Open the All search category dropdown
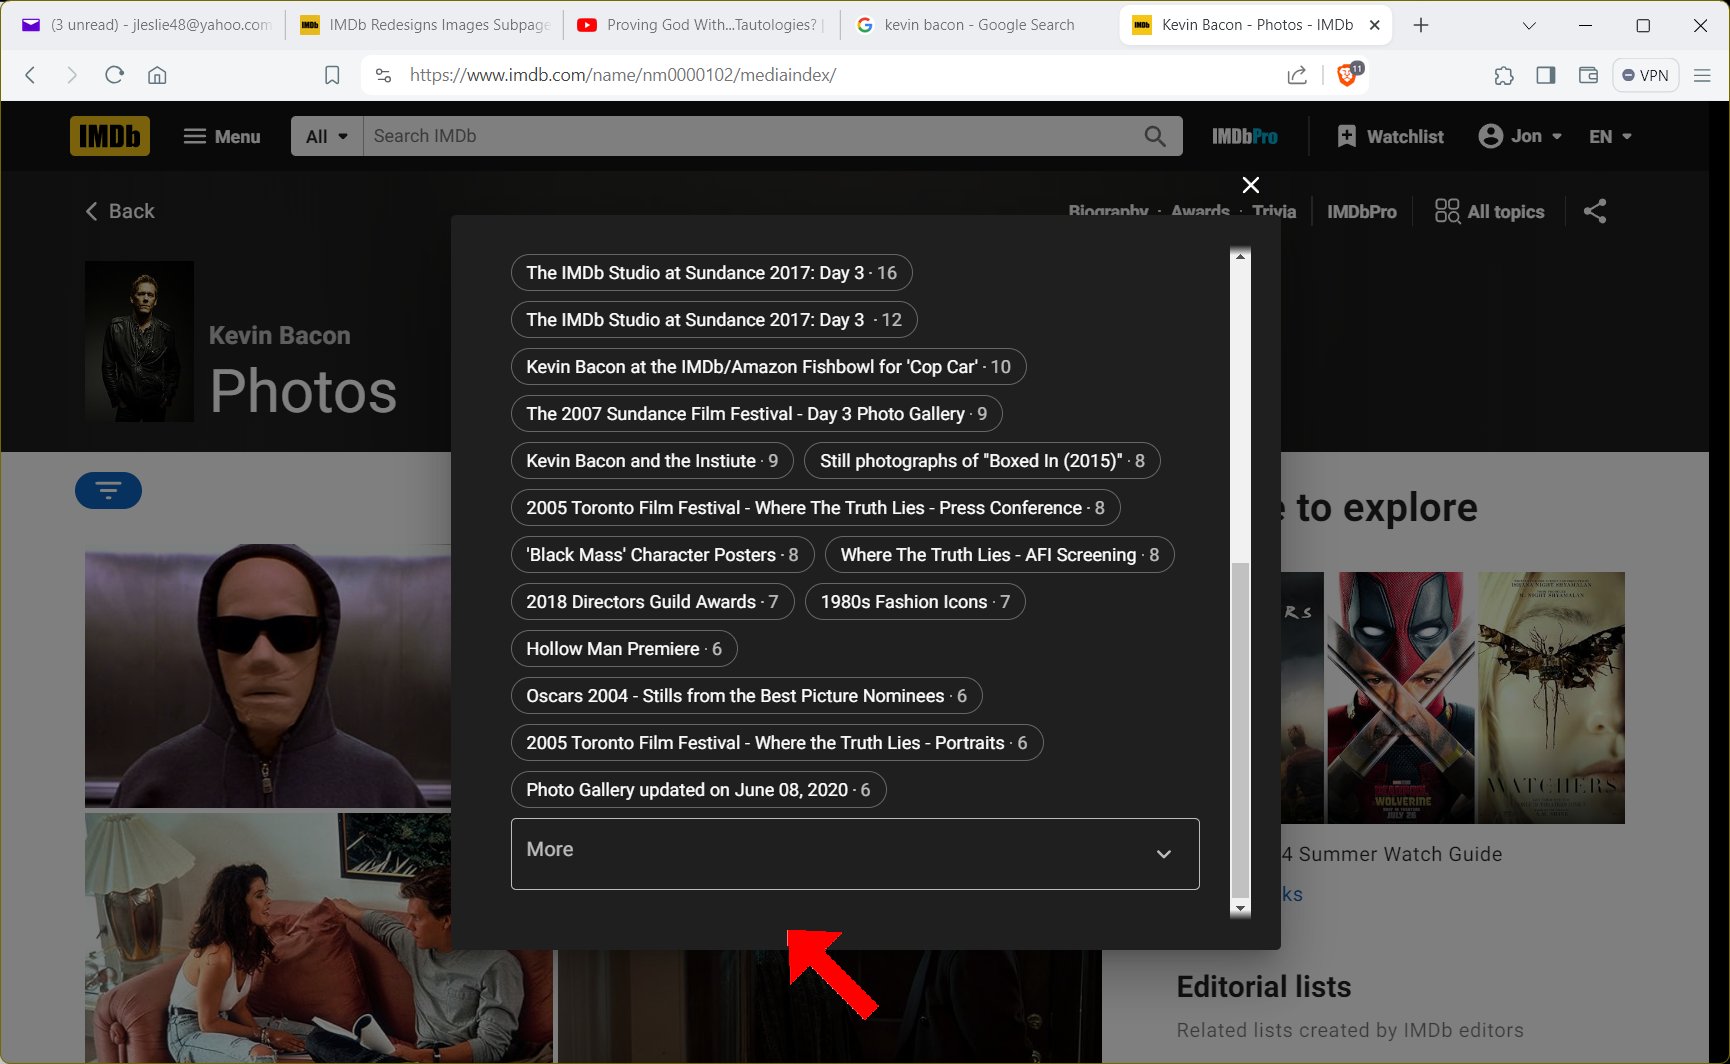This screenshot has width=1730, height=1064. click(x=324, y=136)
